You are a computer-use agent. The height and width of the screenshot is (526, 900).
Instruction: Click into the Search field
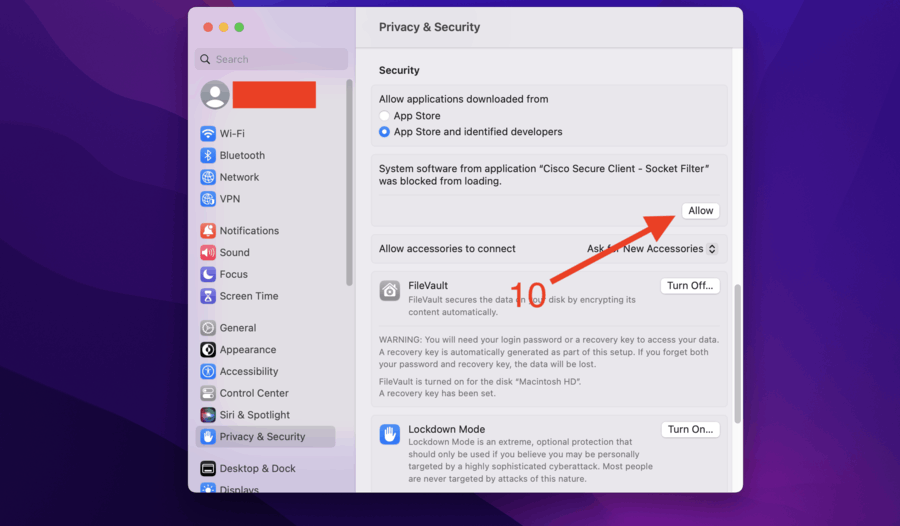click(271, 59)
